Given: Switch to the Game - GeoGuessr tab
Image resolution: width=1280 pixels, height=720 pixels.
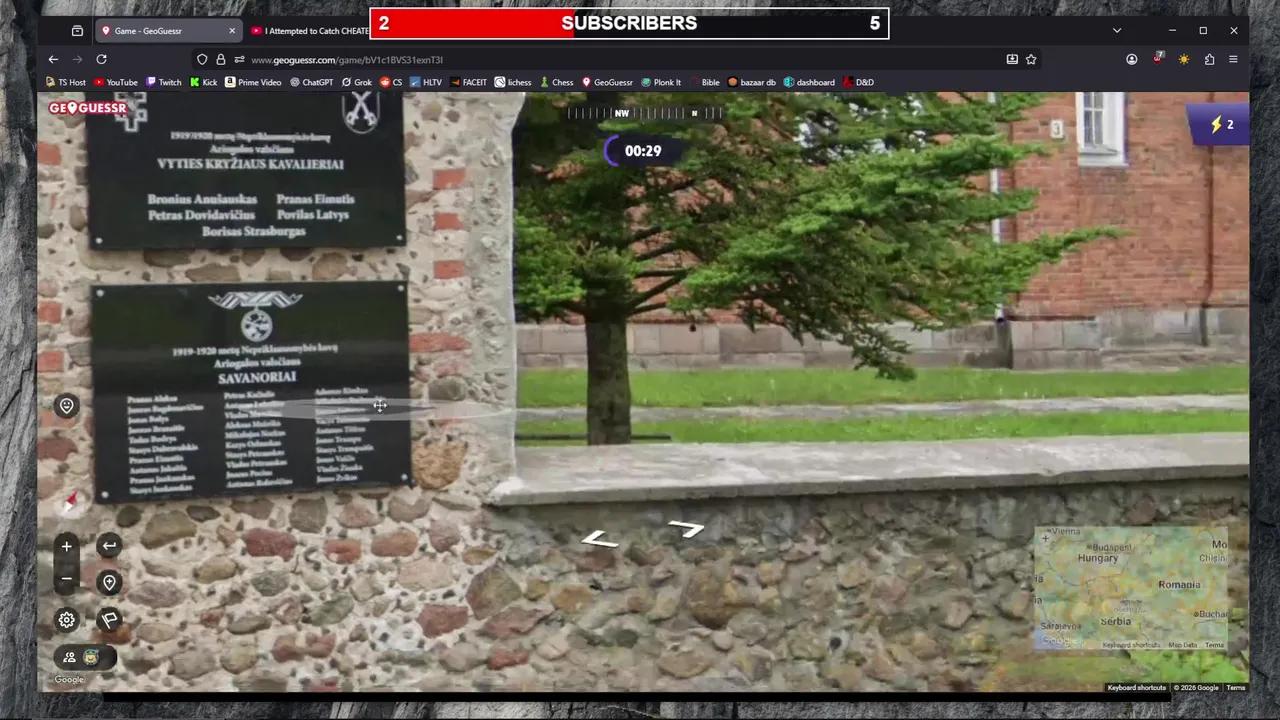Looking at the screenshot, I should pyautogui.click(x=148, y=30).
